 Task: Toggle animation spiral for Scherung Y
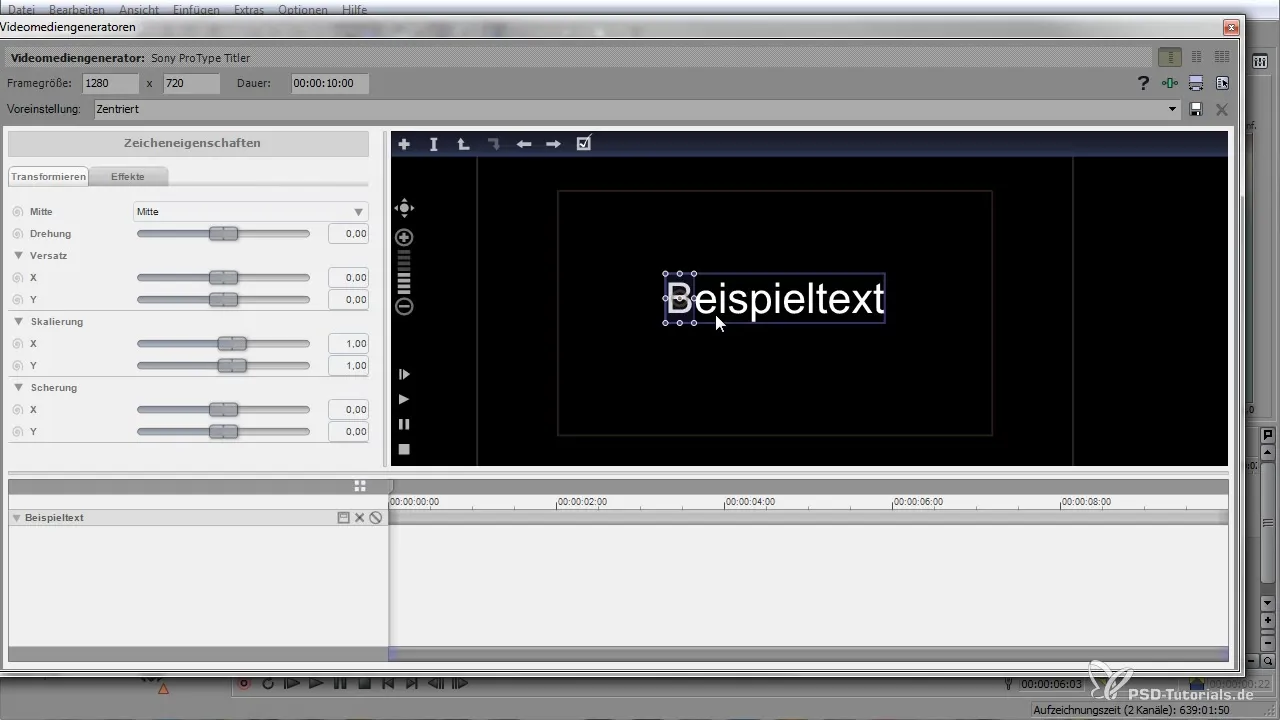17,432
